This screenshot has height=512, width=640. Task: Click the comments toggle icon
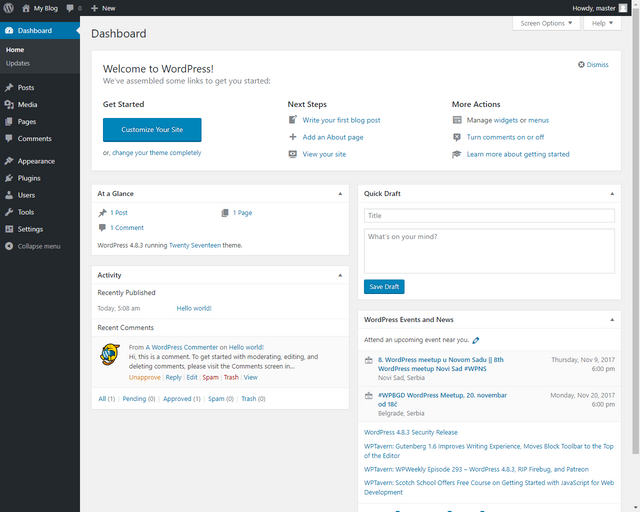457,137
